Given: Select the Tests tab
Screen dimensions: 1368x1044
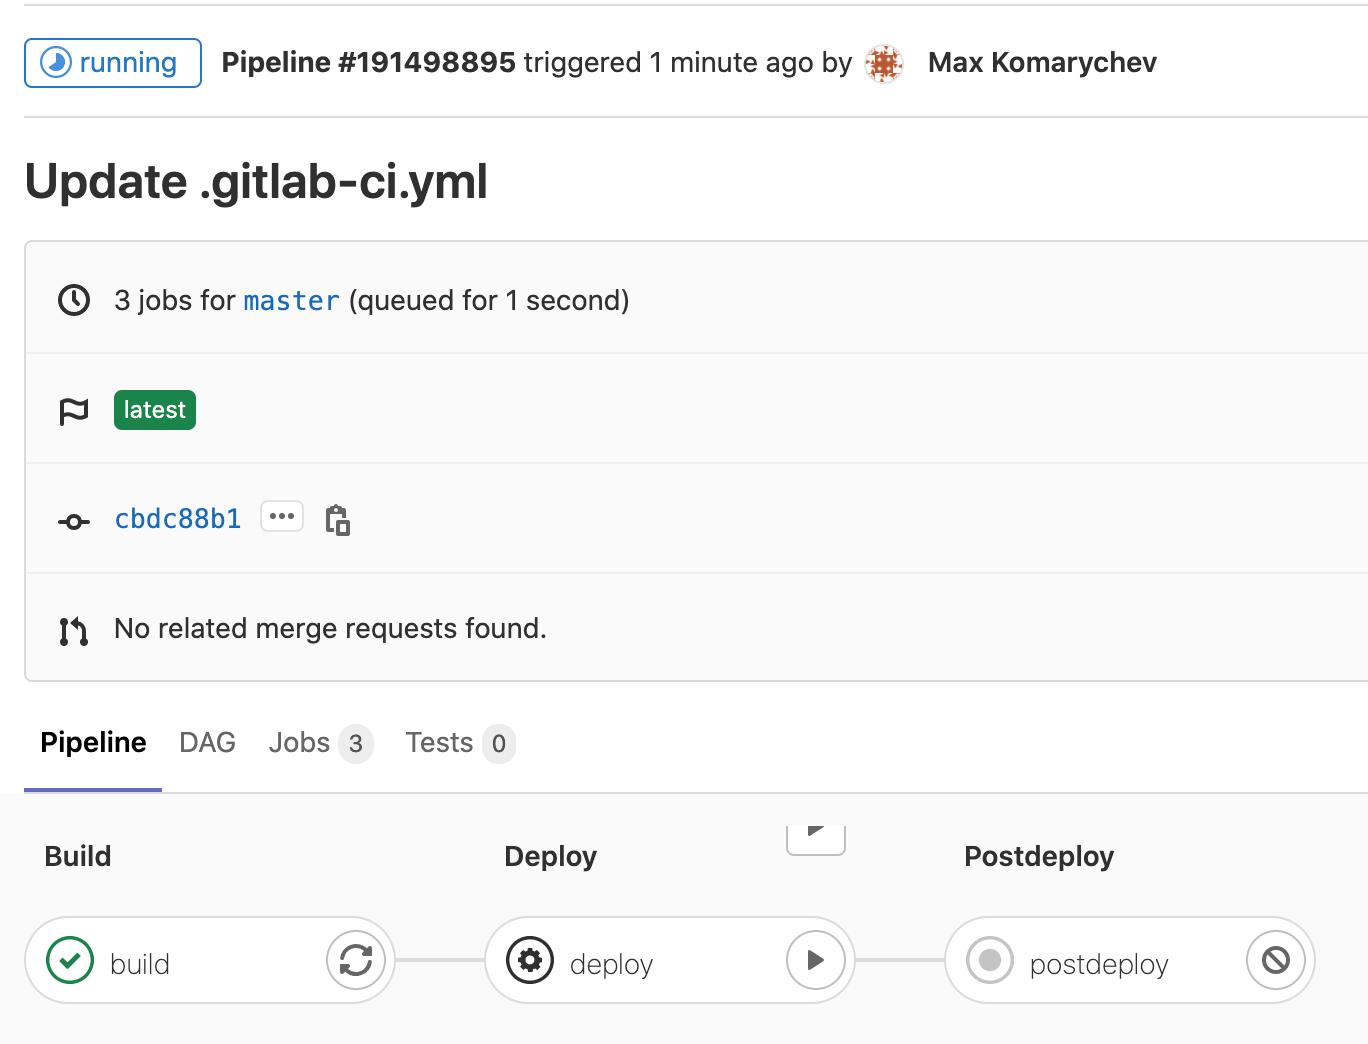Looking at the screenshot, I should click(x=439, y=743).
